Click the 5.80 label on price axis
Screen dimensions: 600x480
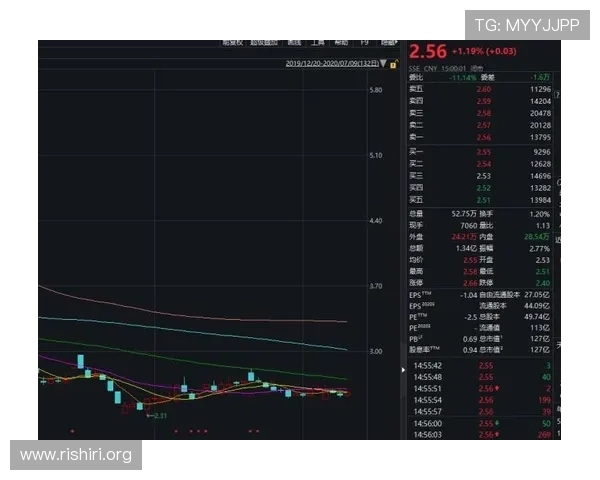(376, 90)
